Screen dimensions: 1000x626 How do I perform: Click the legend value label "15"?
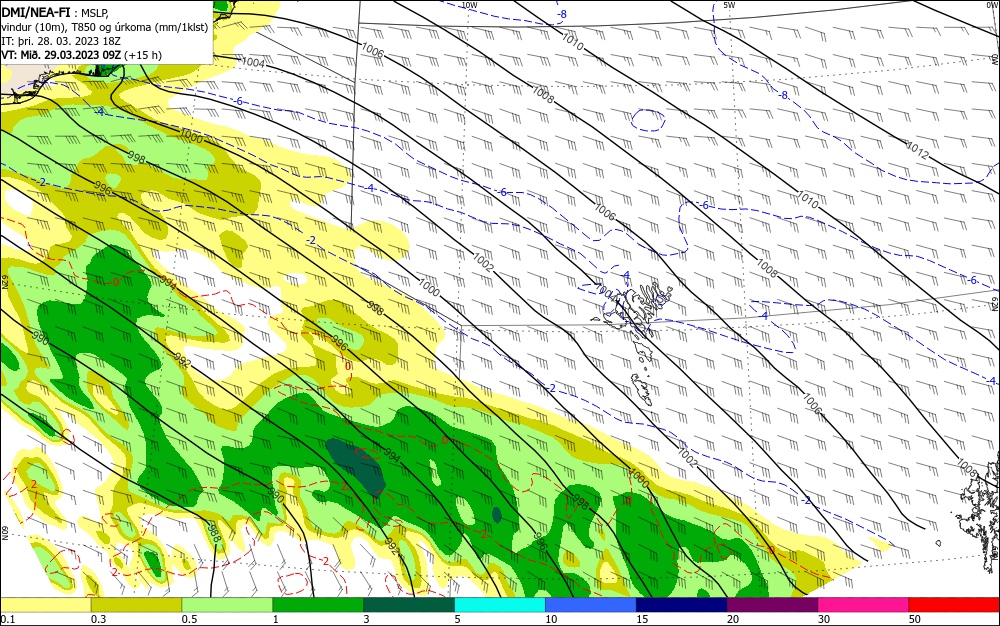point(642,619)
